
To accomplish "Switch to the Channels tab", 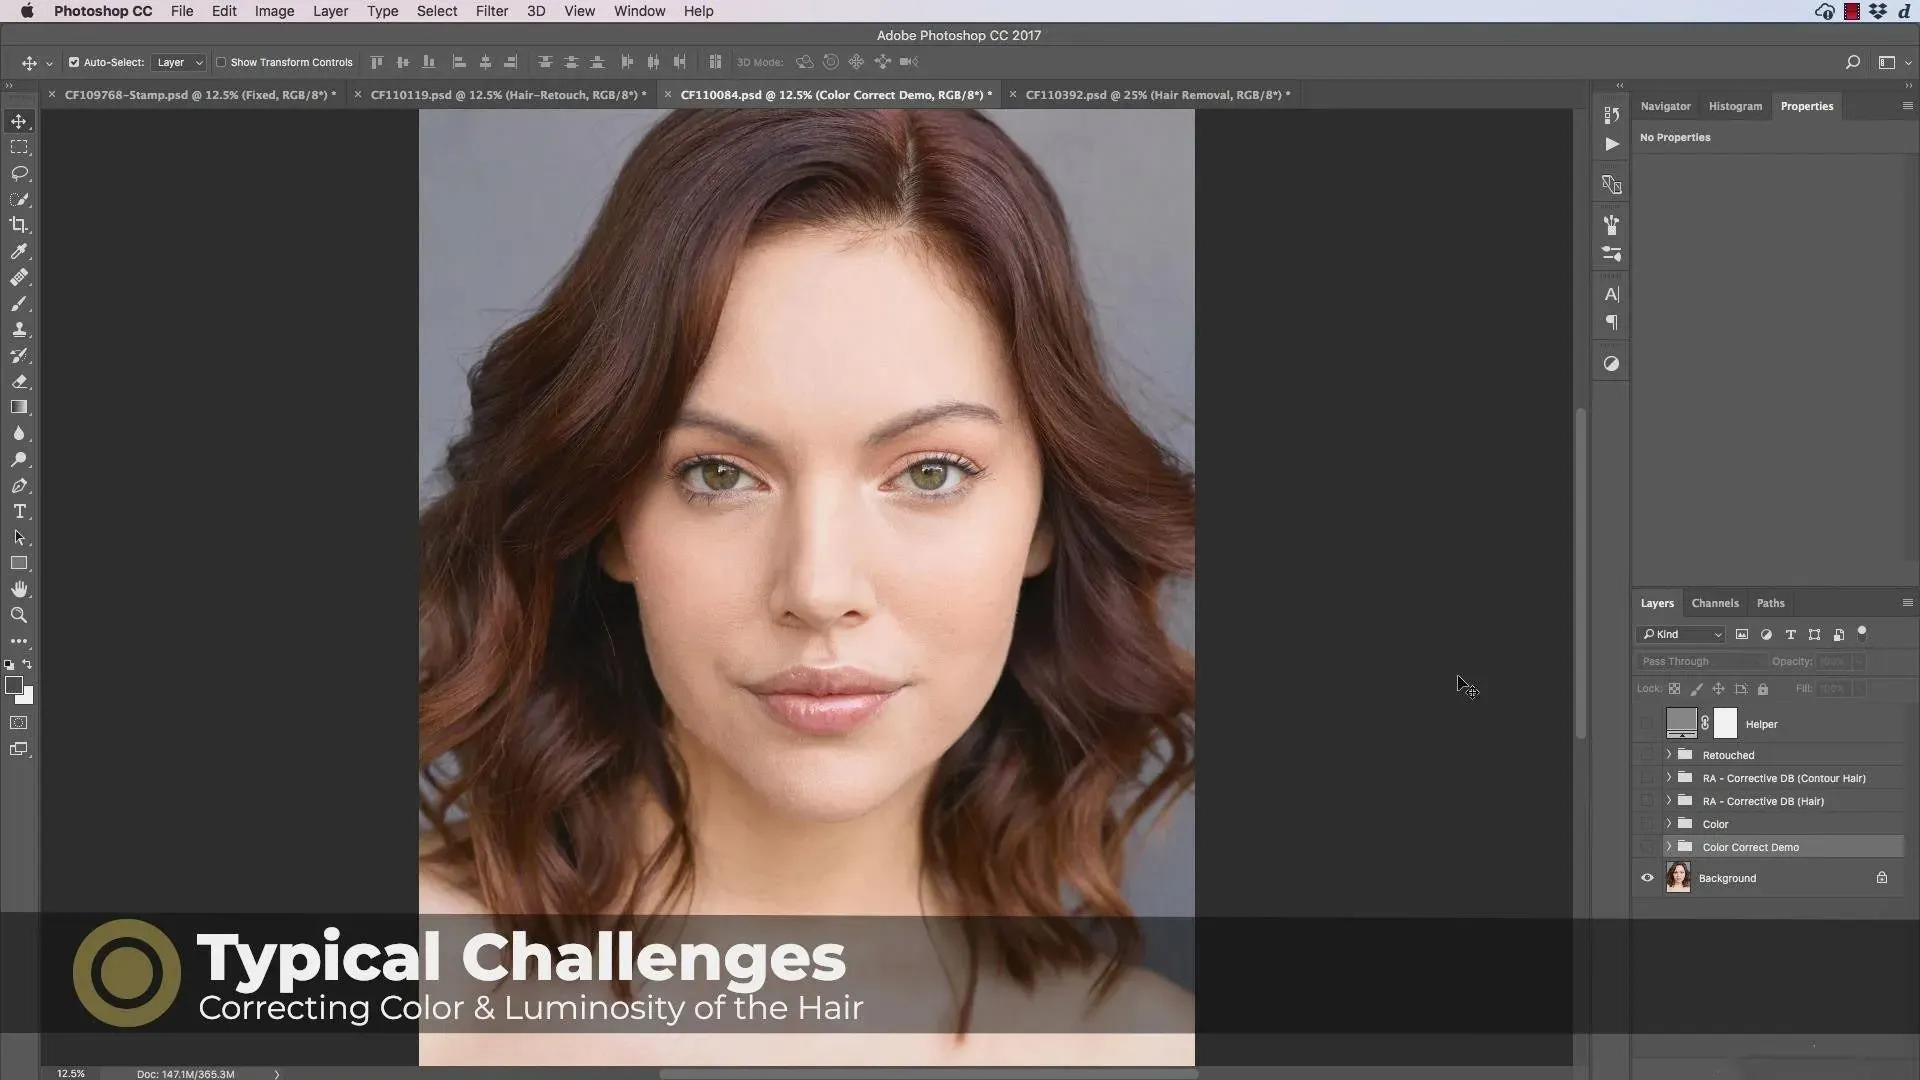I will pos(1714,603).
